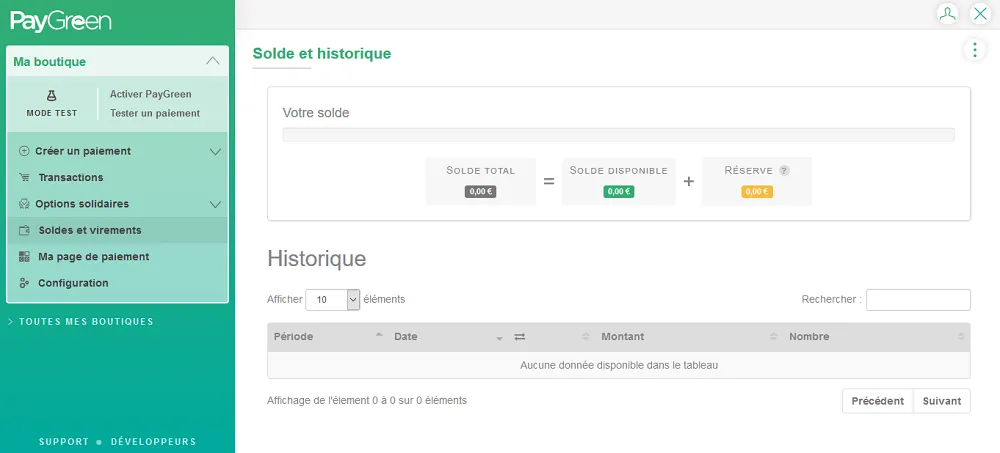Click the Activer PayGreen link
This screenshot has width=1000, height=453.
pos(150,94)
